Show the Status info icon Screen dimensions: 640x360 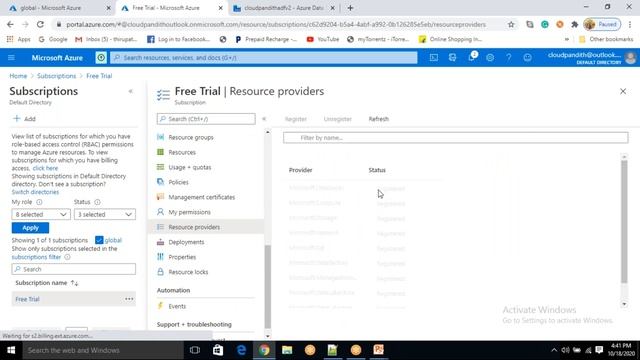(97, 202)
